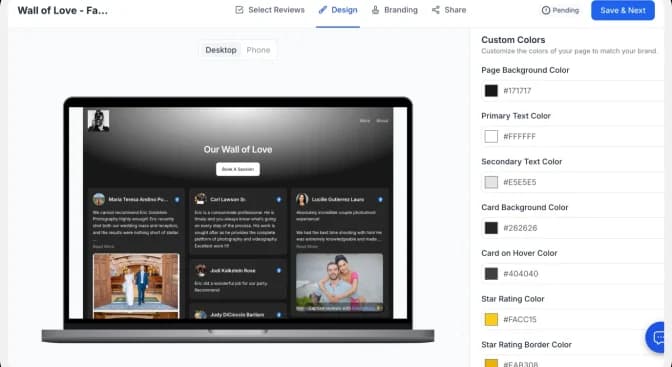This screenshot has height=367, width=672.
Task: Click Carl Lawson Sr. avatar in preview
Action: pos(200,199)
